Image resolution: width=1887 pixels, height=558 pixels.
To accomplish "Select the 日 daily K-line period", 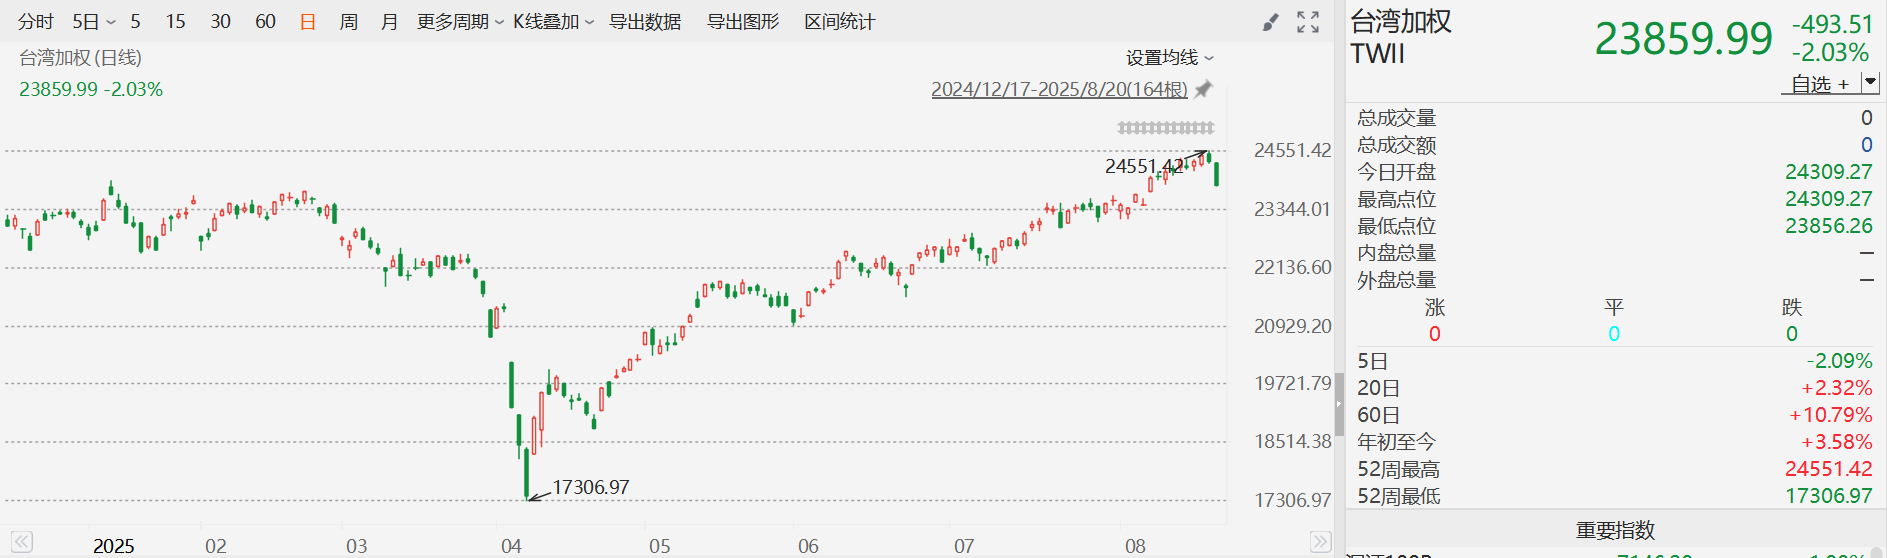I will (308, 21).
